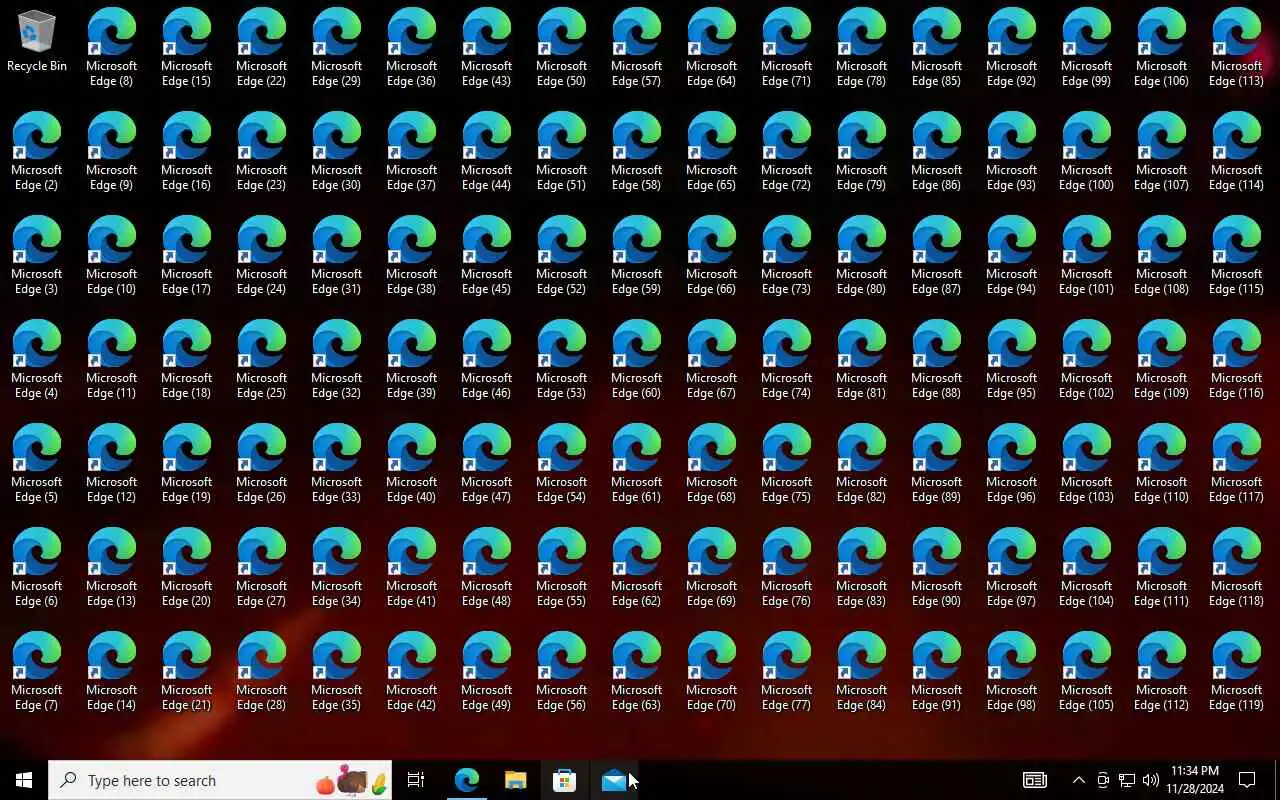Screen dimensions: 1280x800
Task: Select the Microsoft Edge (109) shortcut
Action: 1162,360
